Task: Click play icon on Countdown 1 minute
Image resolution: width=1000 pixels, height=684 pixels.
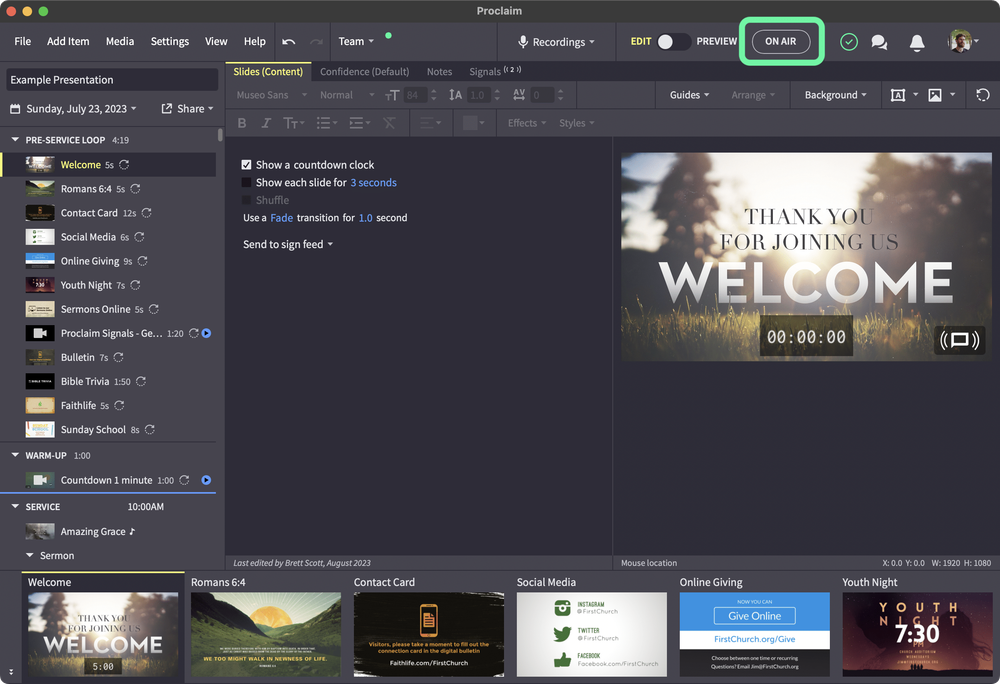Action: coord(206,480)
